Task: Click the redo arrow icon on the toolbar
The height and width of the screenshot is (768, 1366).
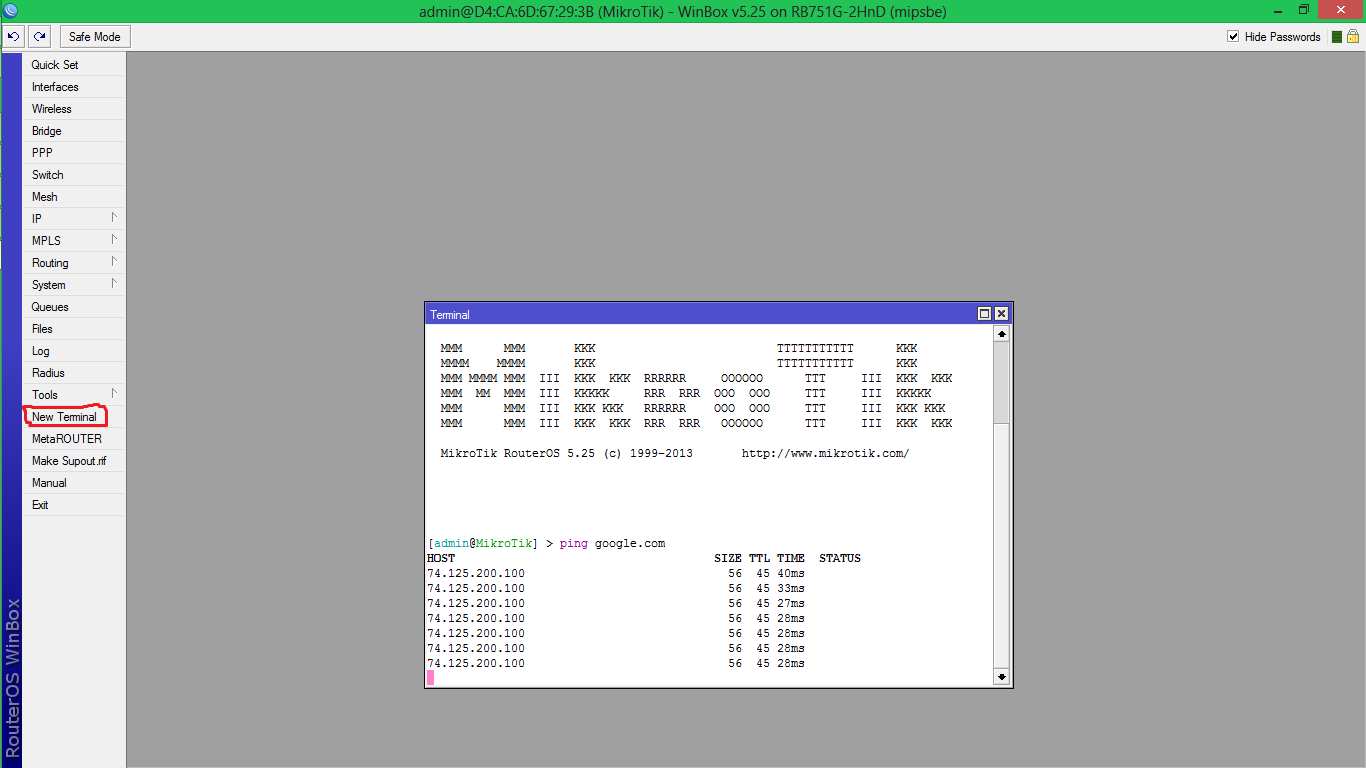Action: [x=38, y=36]
